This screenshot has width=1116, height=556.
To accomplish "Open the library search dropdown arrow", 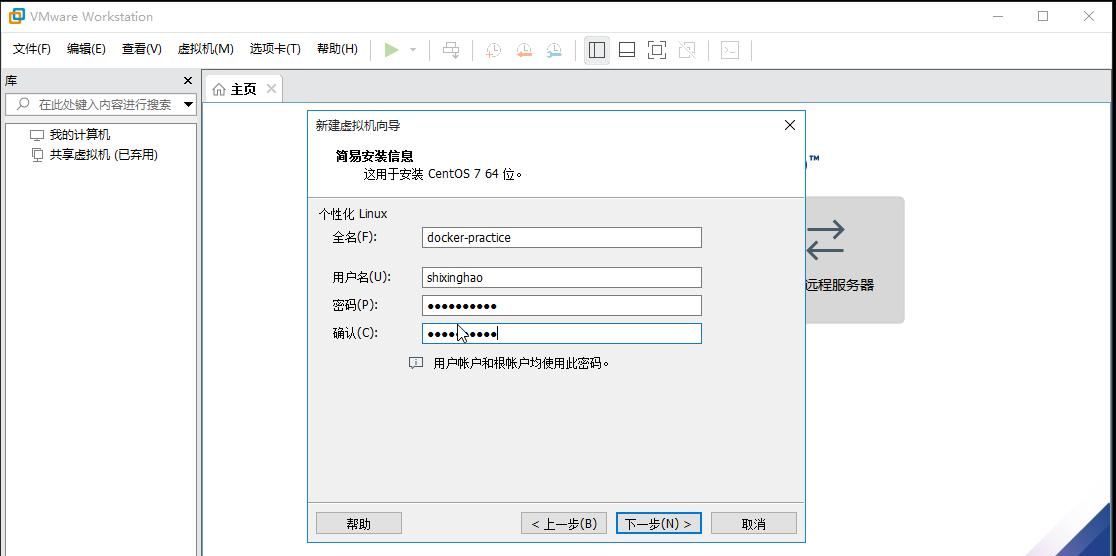I will tap(189, 105).
